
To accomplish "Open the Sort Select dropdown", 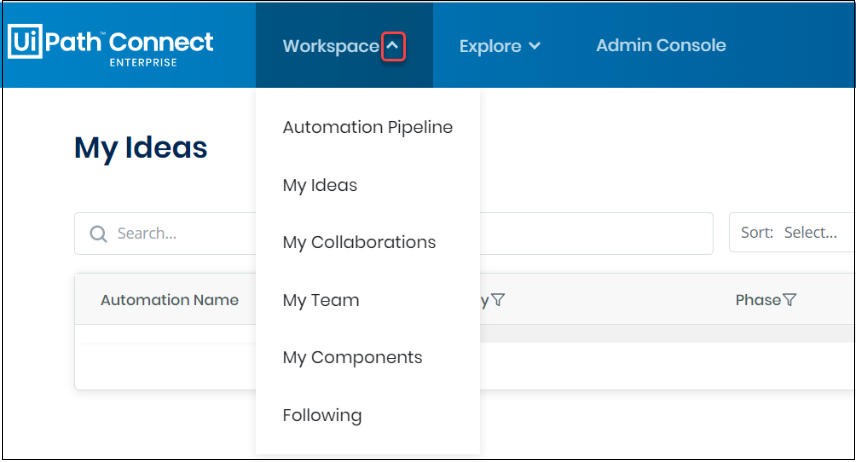I will click(x=790, y=233).
